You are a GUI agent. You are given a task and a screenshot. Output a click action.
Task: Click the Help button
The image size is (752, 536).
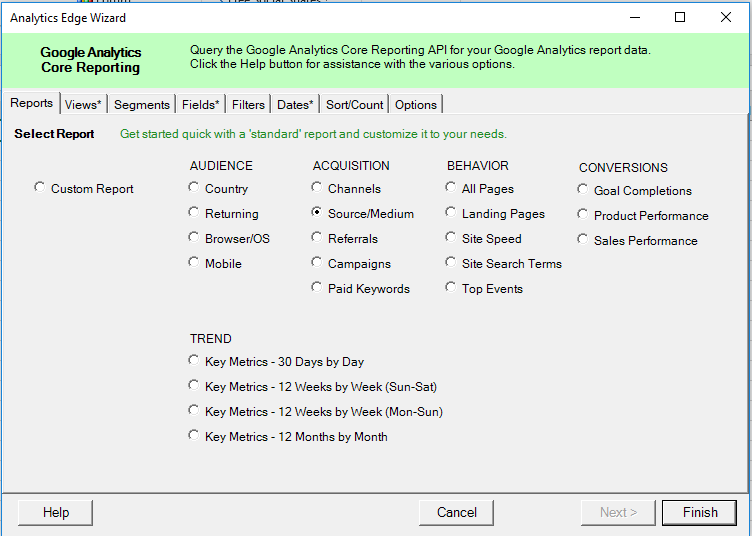coord(56,513)
